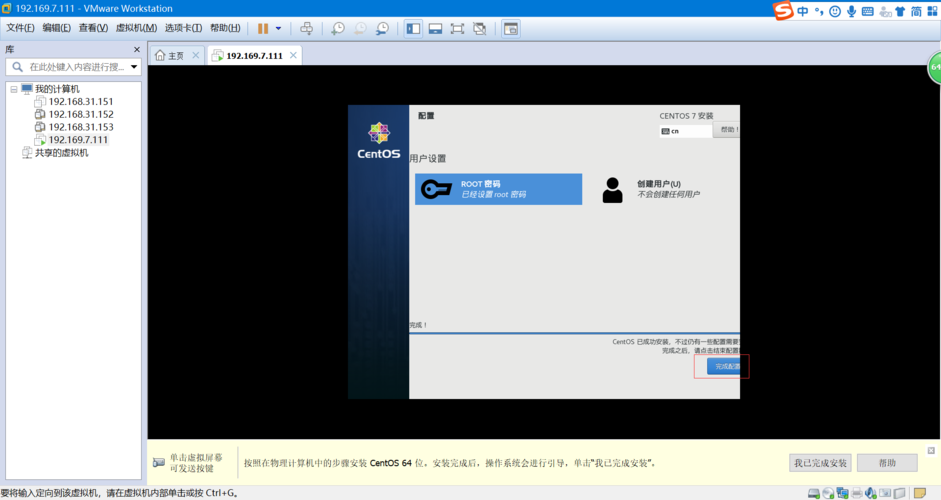Click the 我已完成安装 button
This screenshot has width=941, height=500.
point(820,463)
